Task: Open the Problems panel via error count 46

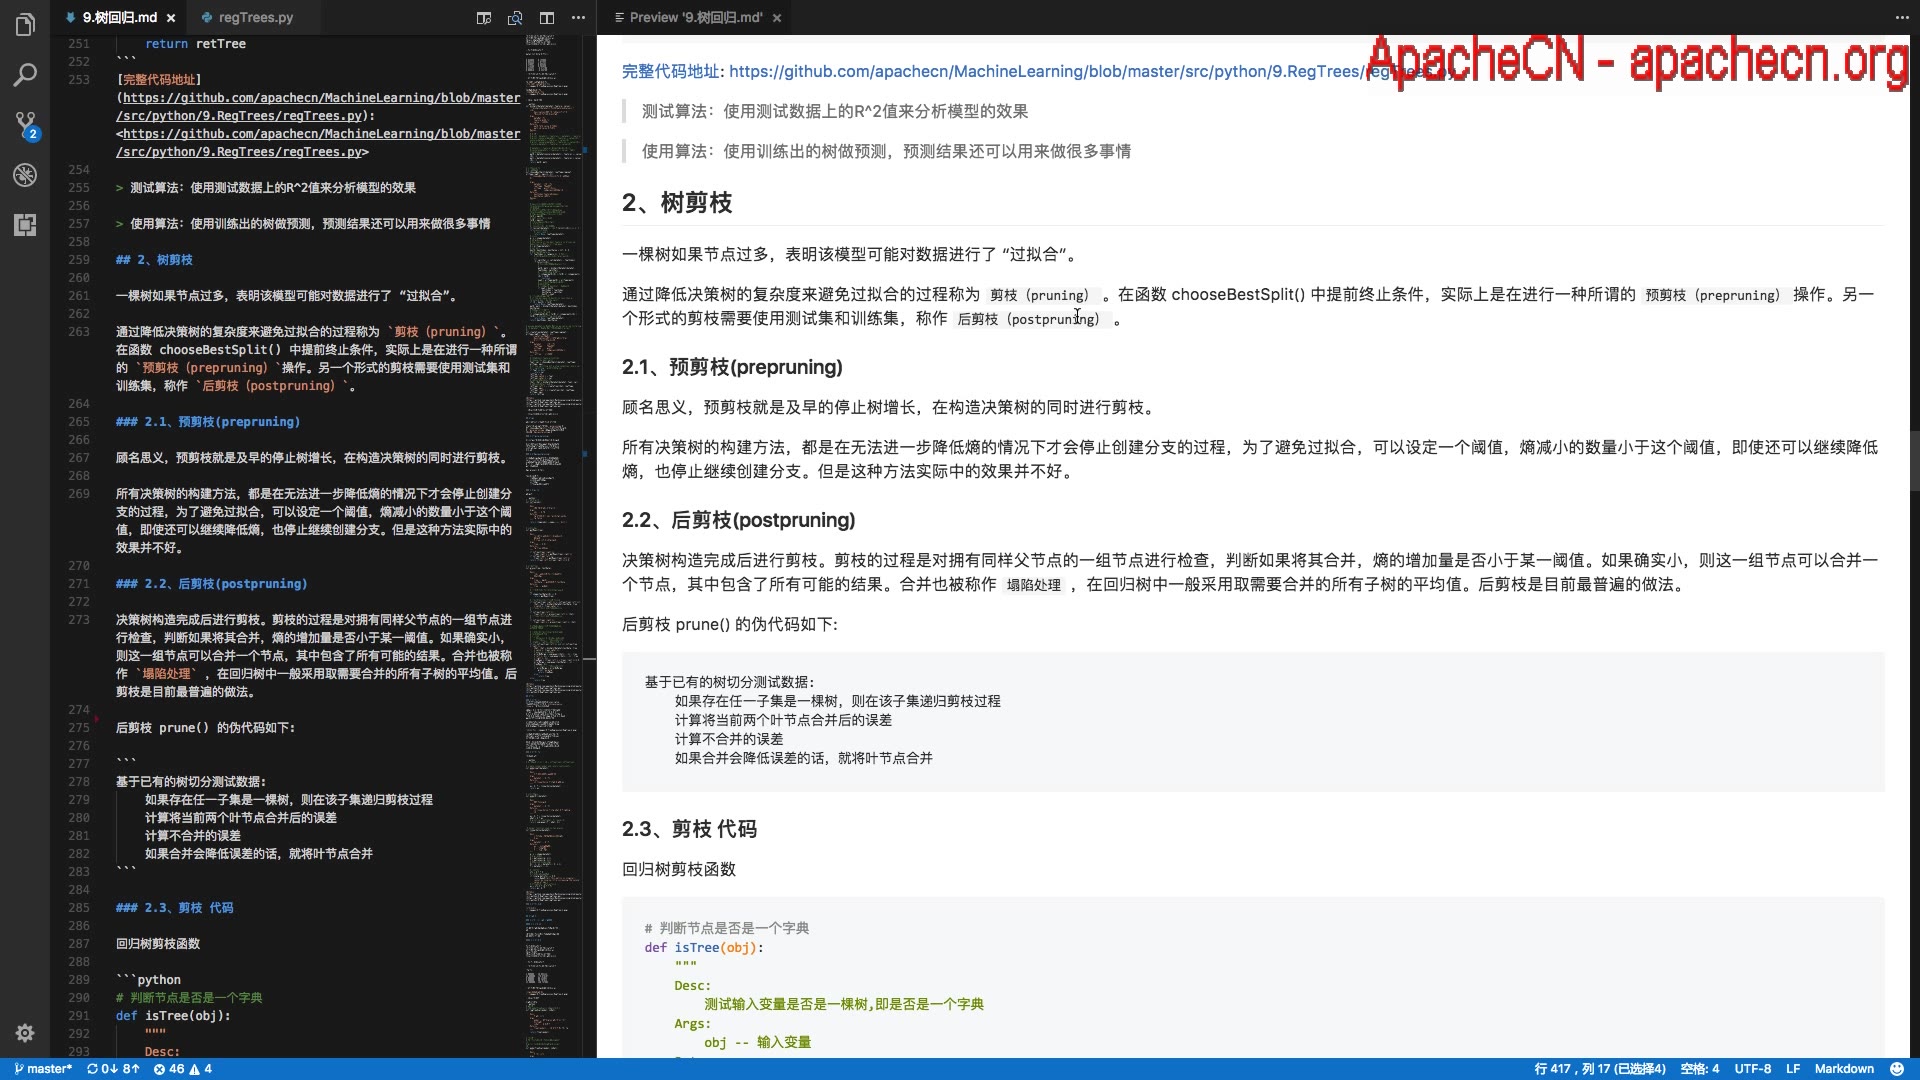Action: click(x=169, y=1069)
